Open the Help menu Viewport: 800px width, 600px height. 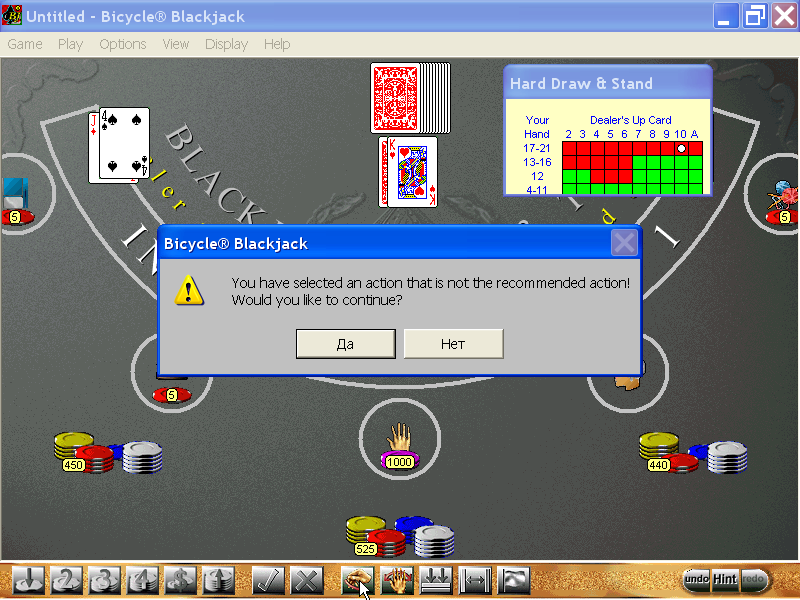[x=277, y=44]
